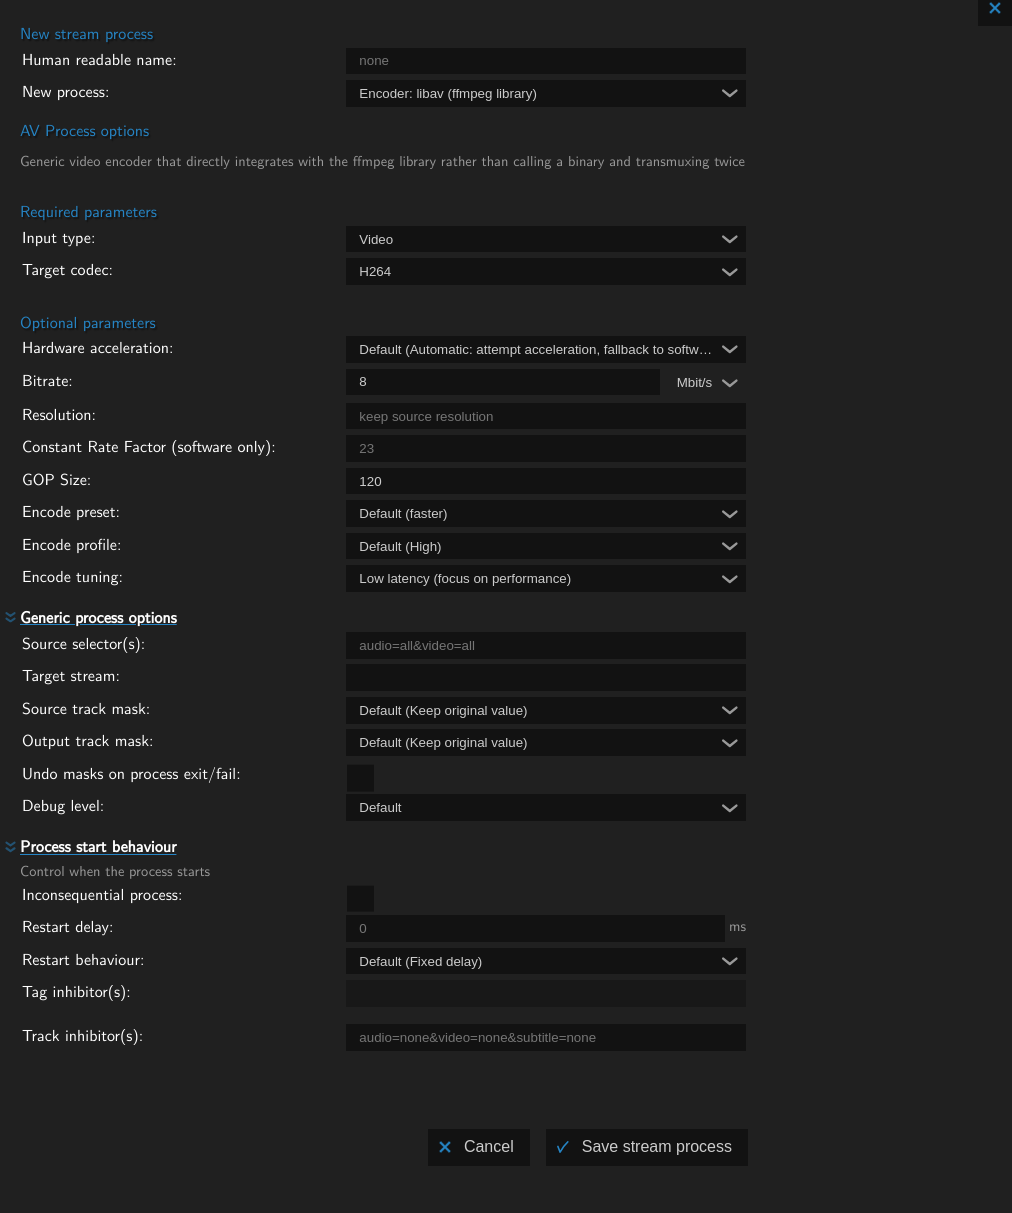The image size is (1012, 1213).
Task: Collapse the Process start behaviour section
Action: 98,847
